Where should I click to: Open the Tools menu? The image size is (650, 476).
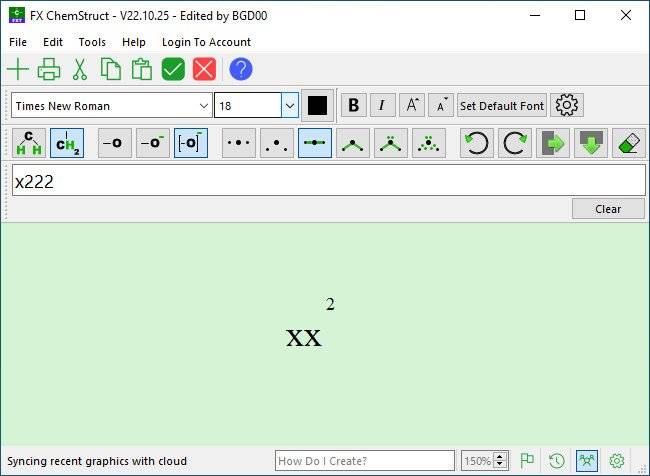[92, 42]
